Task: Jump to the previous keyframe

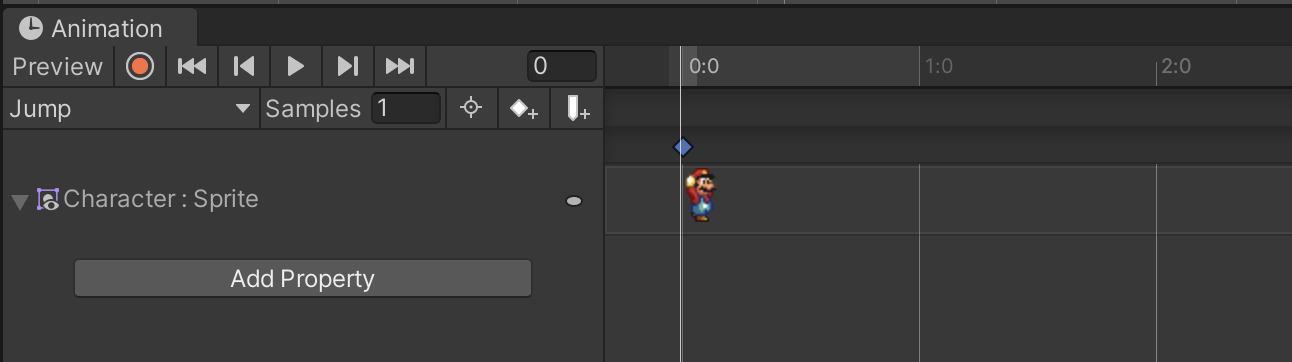Action: click(x=243, y=67)
